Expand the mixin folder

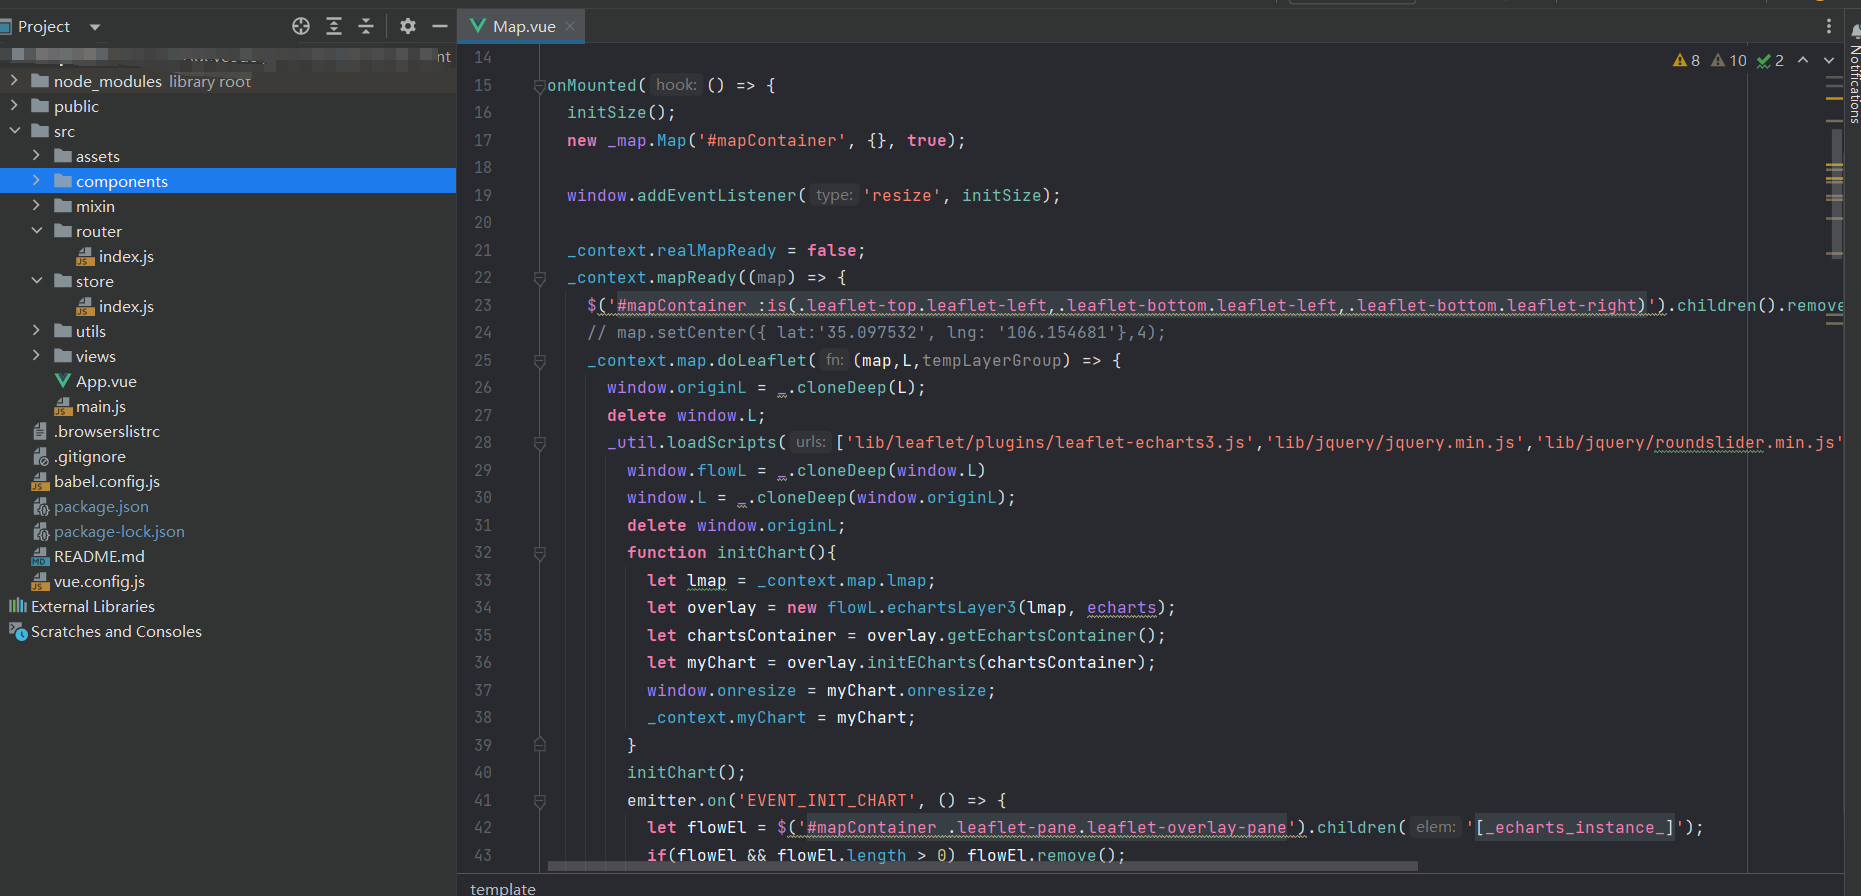[36, 206]
